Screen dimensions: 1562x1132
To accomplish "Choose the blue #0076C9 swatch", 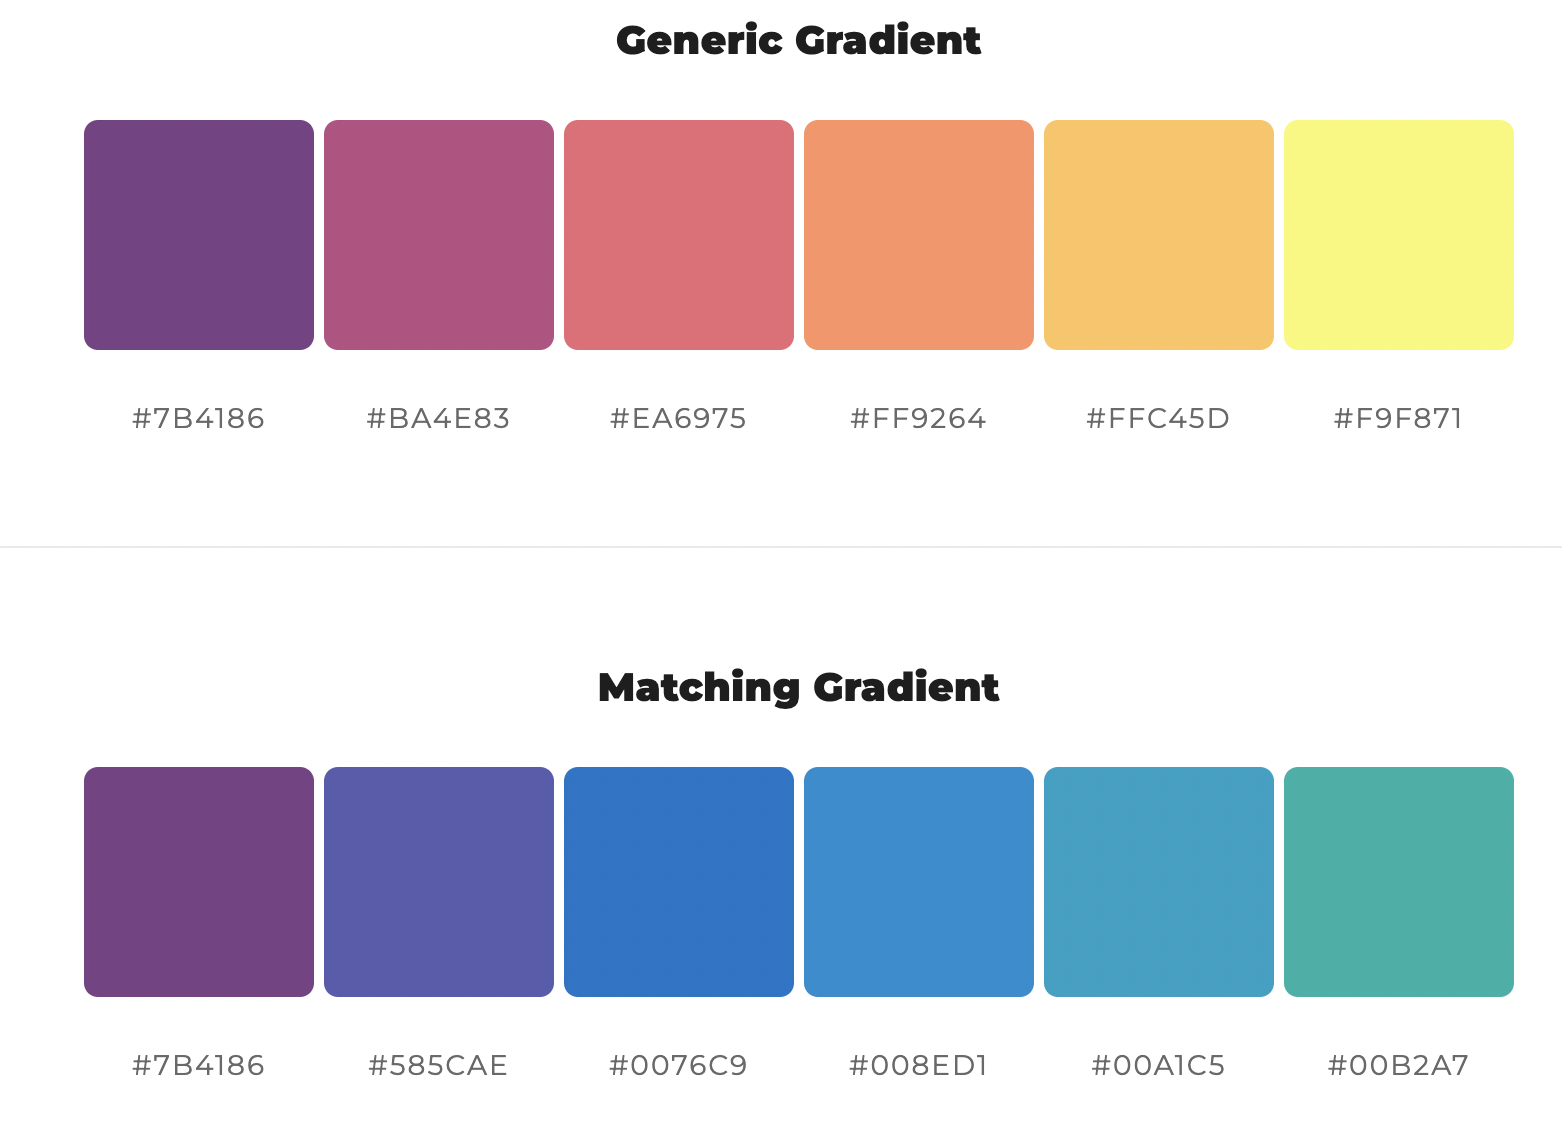I will pos(679,882).
